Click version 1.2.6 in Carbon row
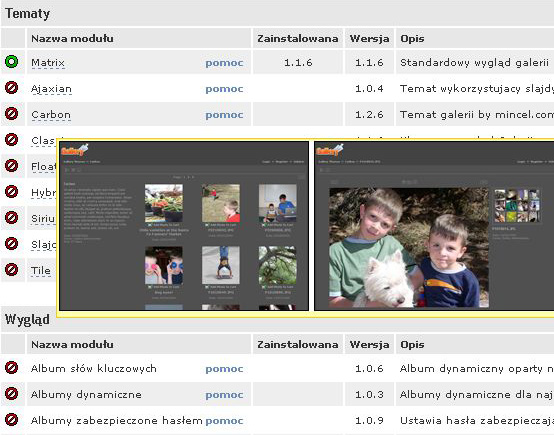 click(x=369, y=115)
